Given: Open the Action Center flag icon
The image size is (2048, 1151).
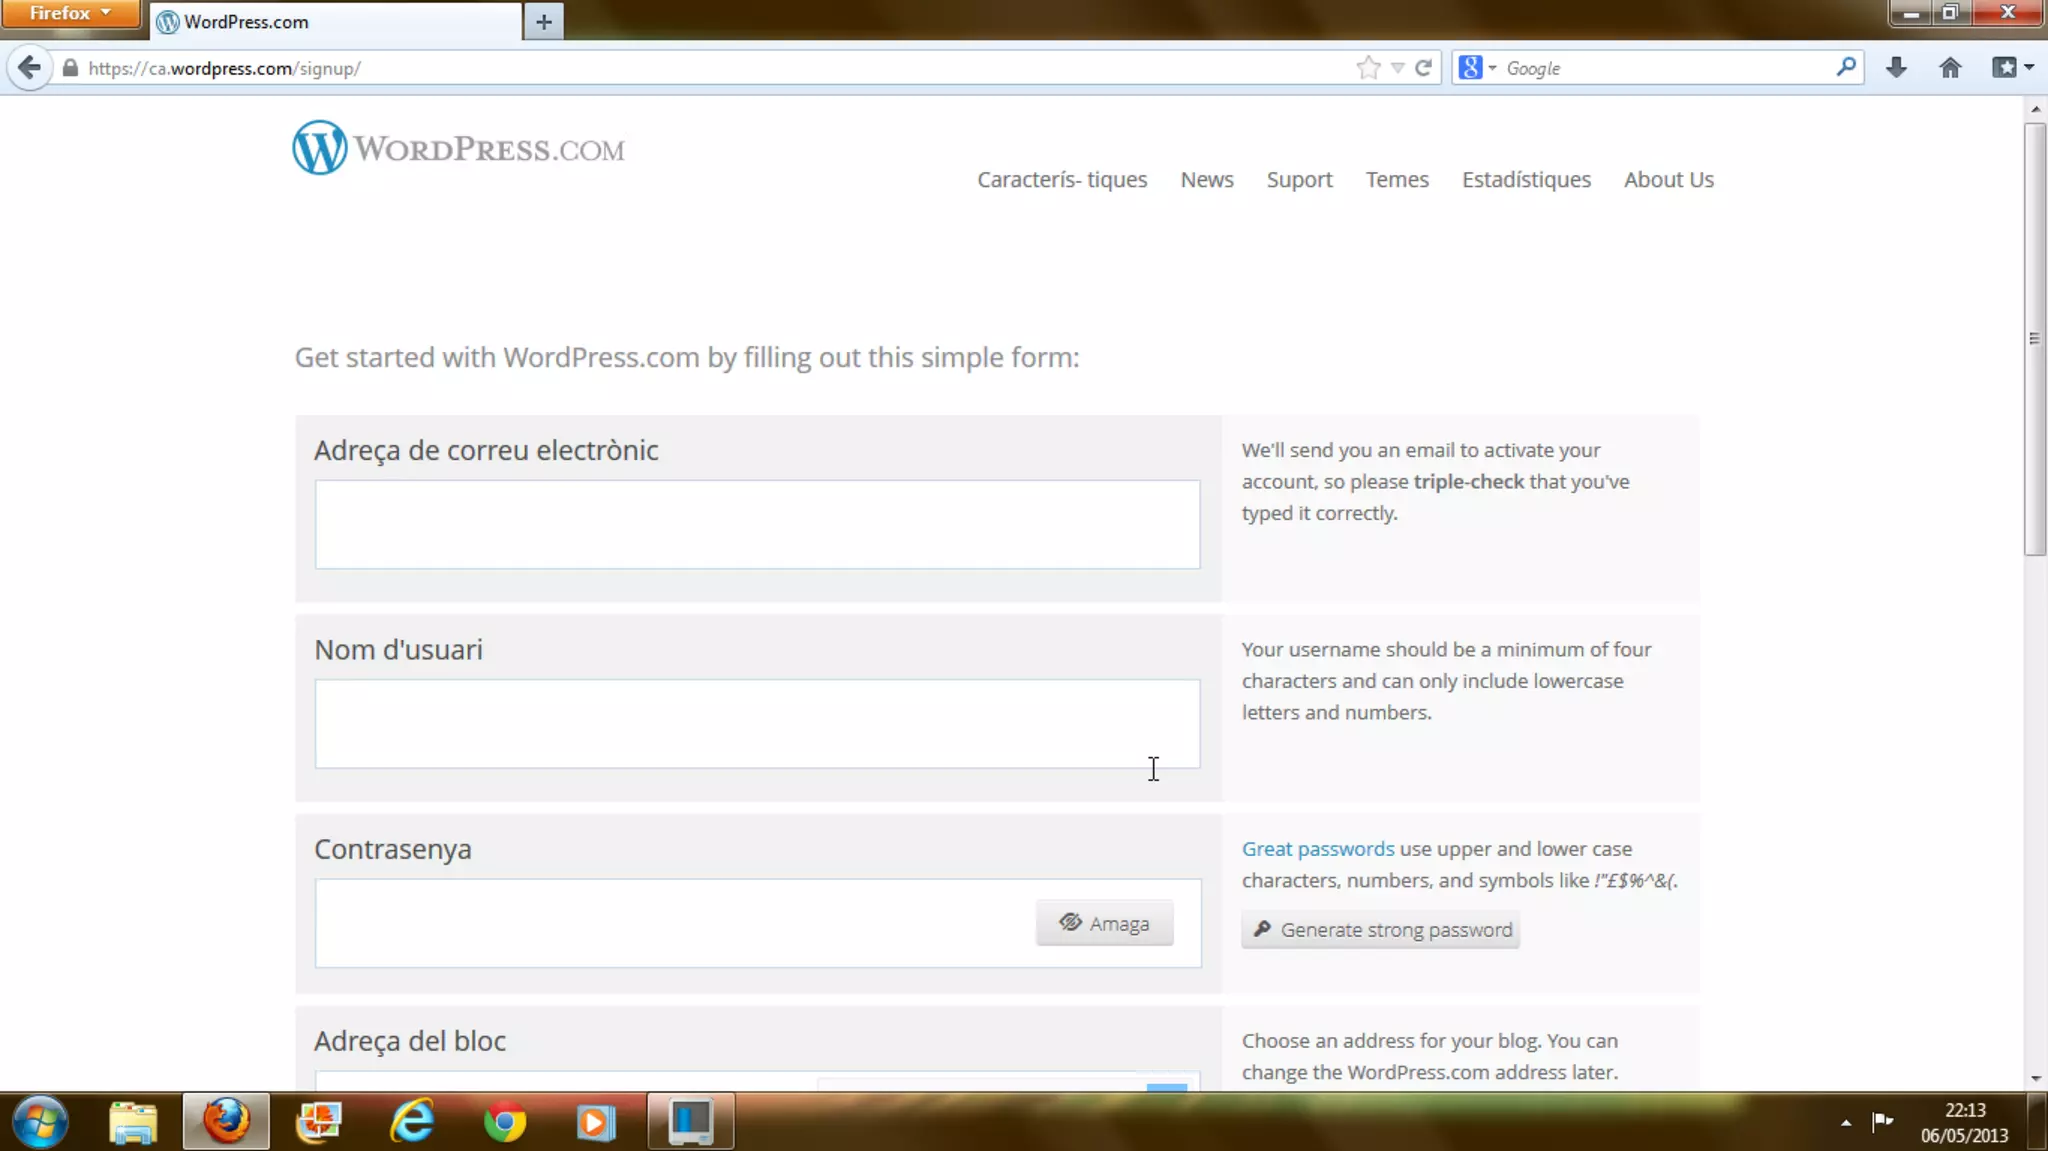Looking at the screenshot, I should pos(1883,1121).
